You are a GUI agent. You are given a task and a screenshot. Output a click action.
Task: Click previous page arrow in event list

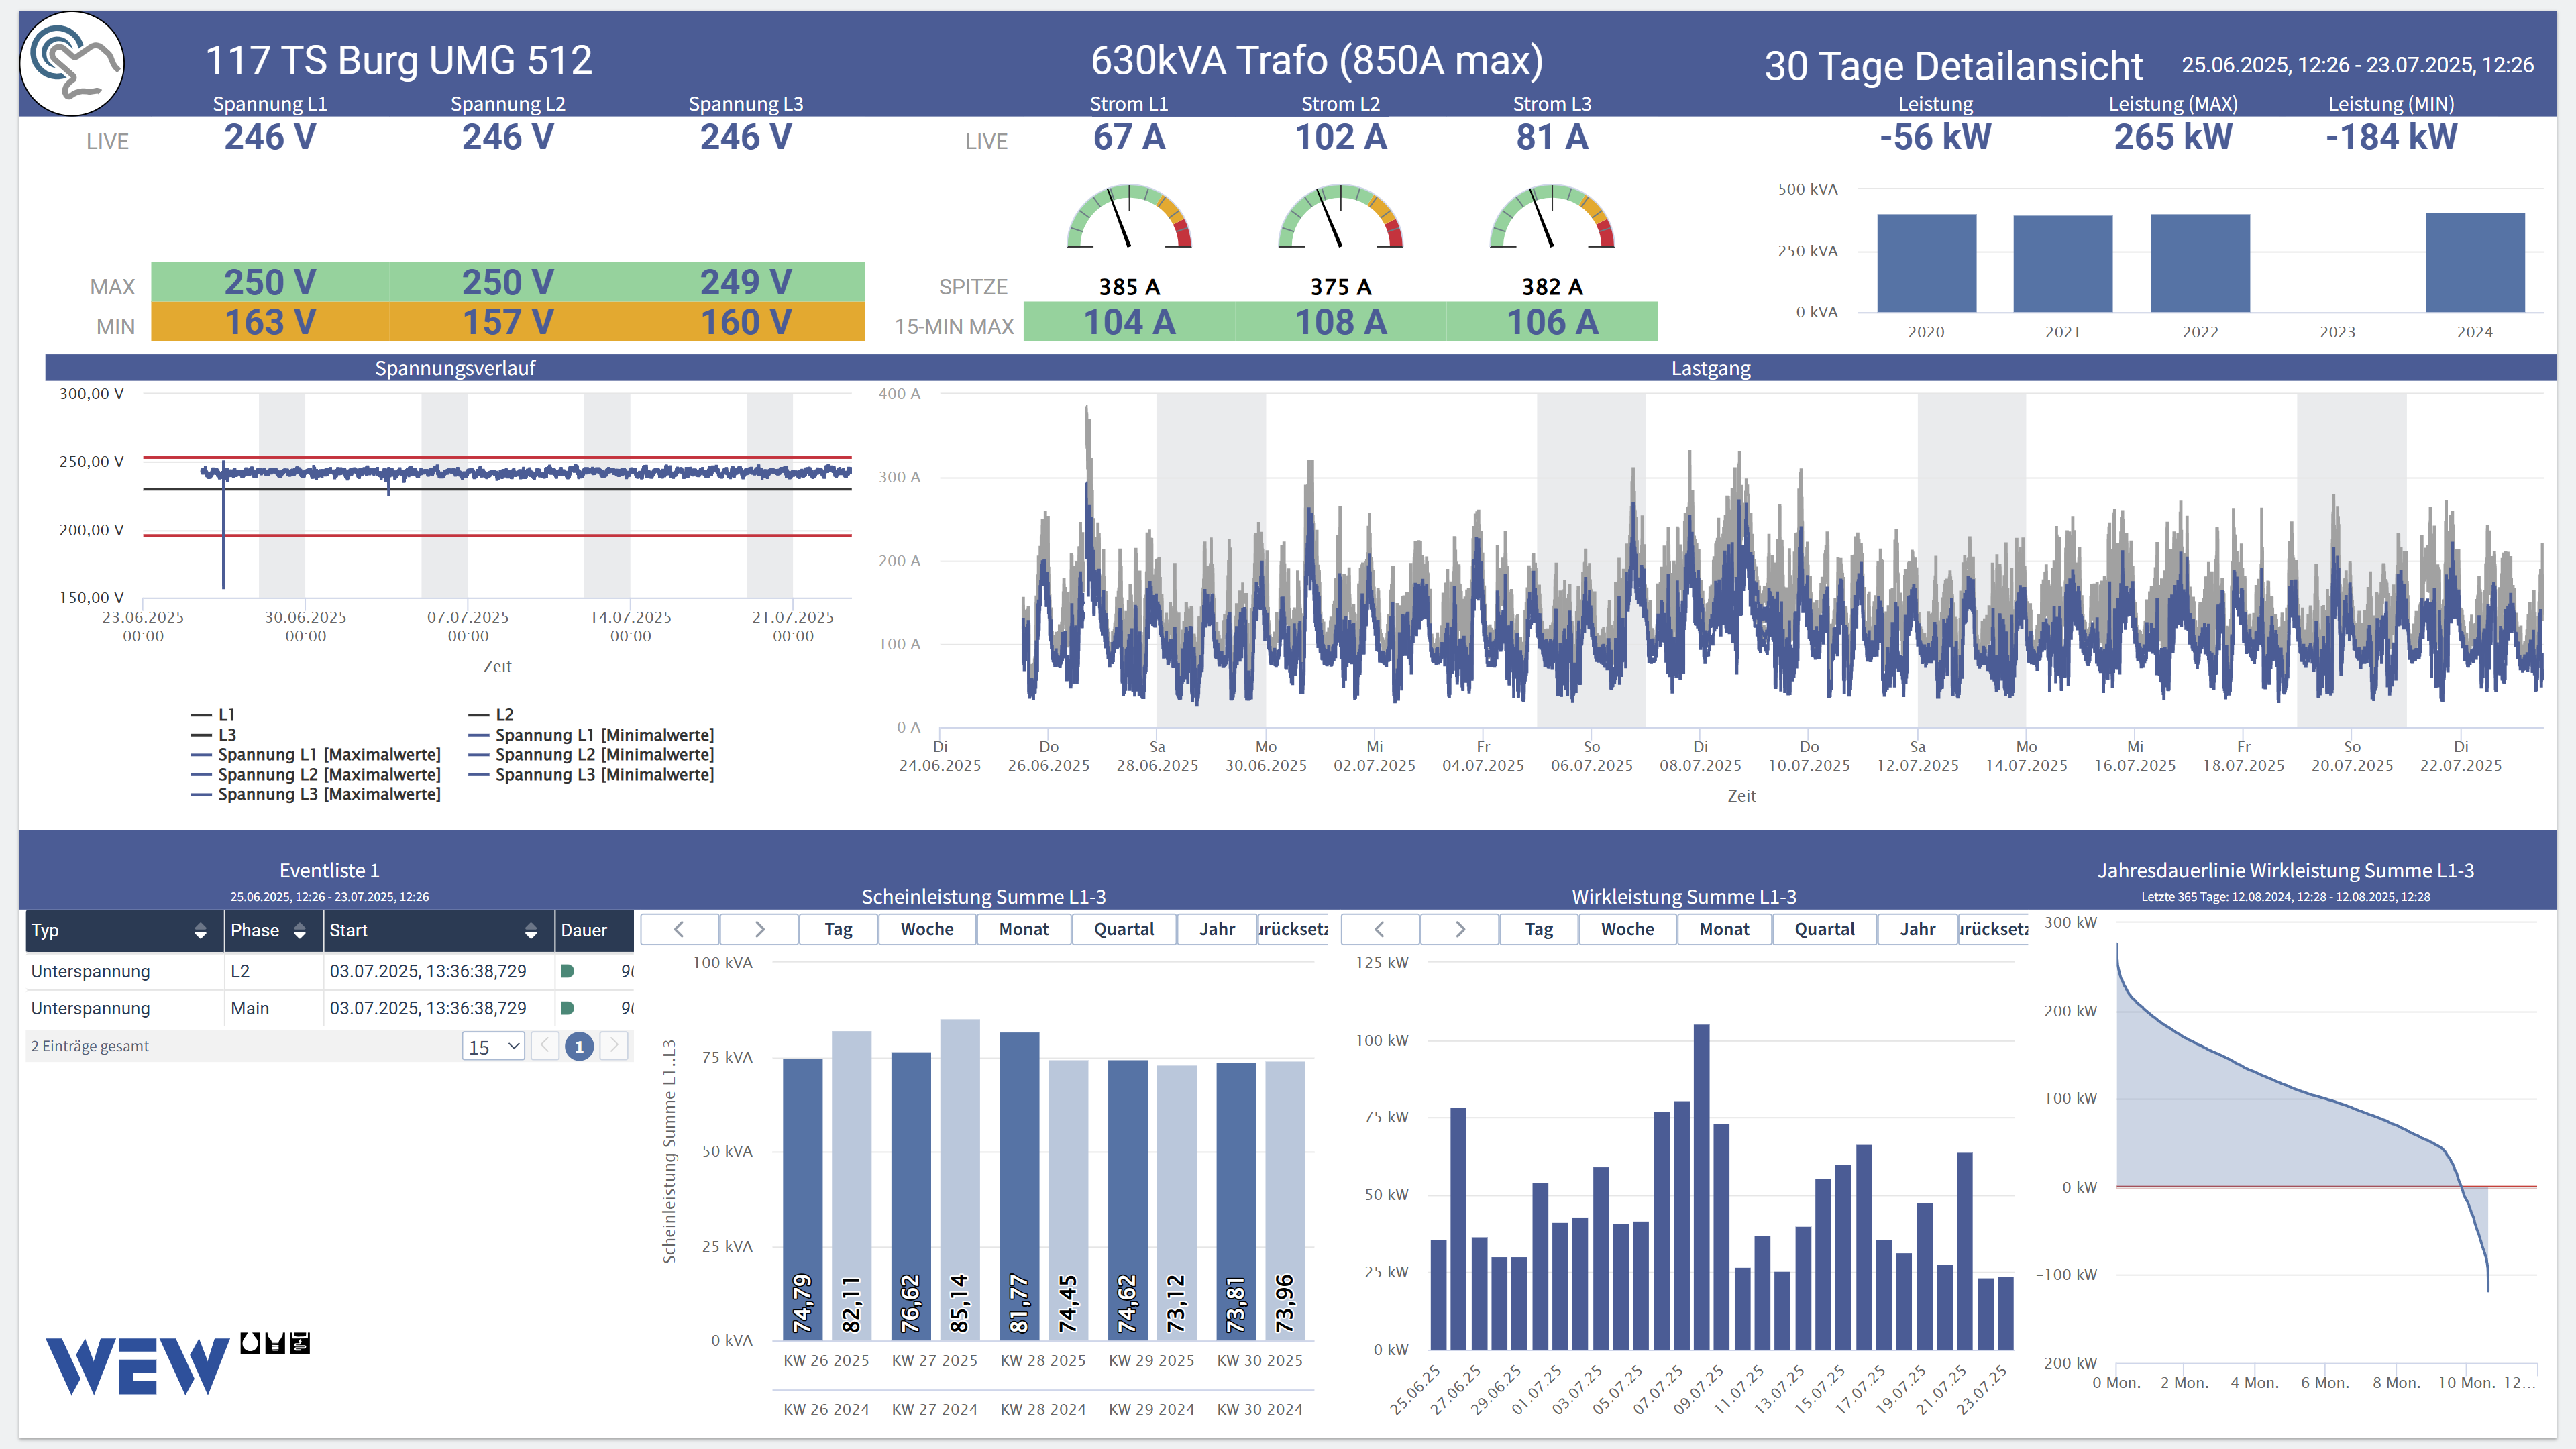(x=545, y=1046)
